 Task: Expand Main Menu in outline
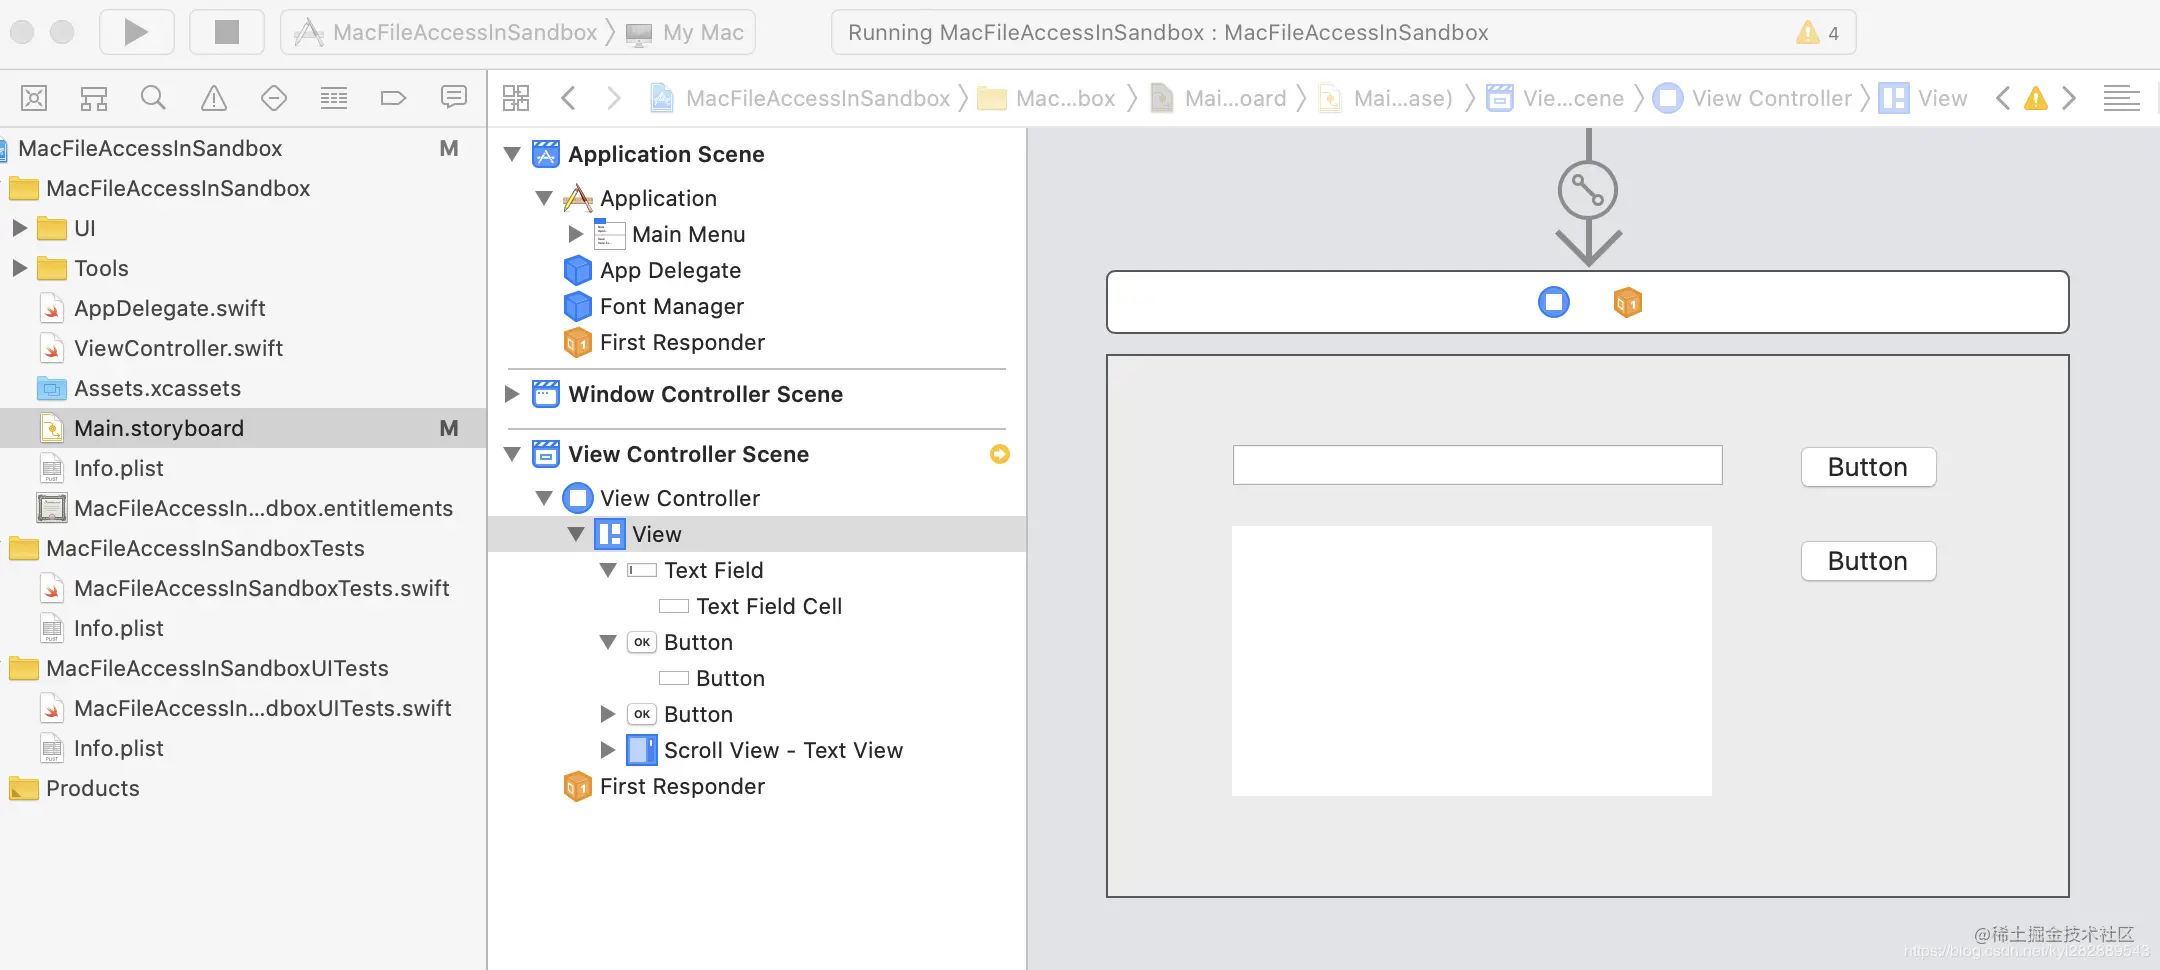(575, 234)
